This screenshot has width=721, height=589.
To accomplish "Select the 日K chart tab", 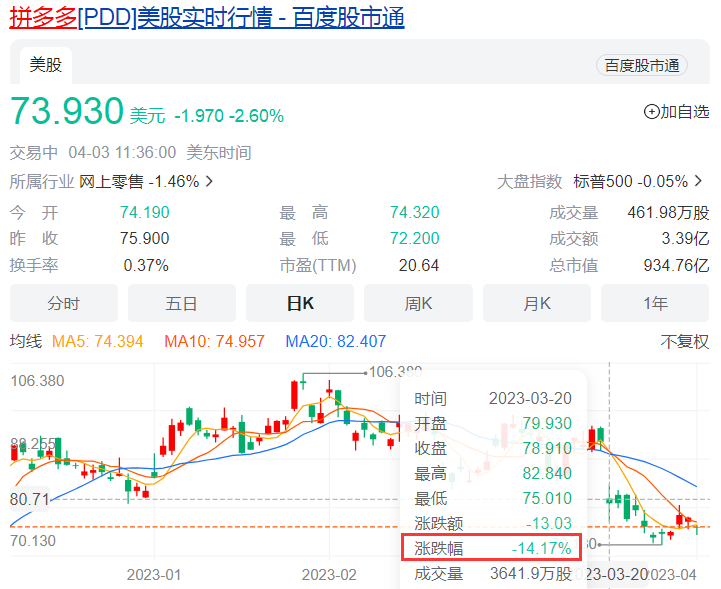I will click(300, 303).
